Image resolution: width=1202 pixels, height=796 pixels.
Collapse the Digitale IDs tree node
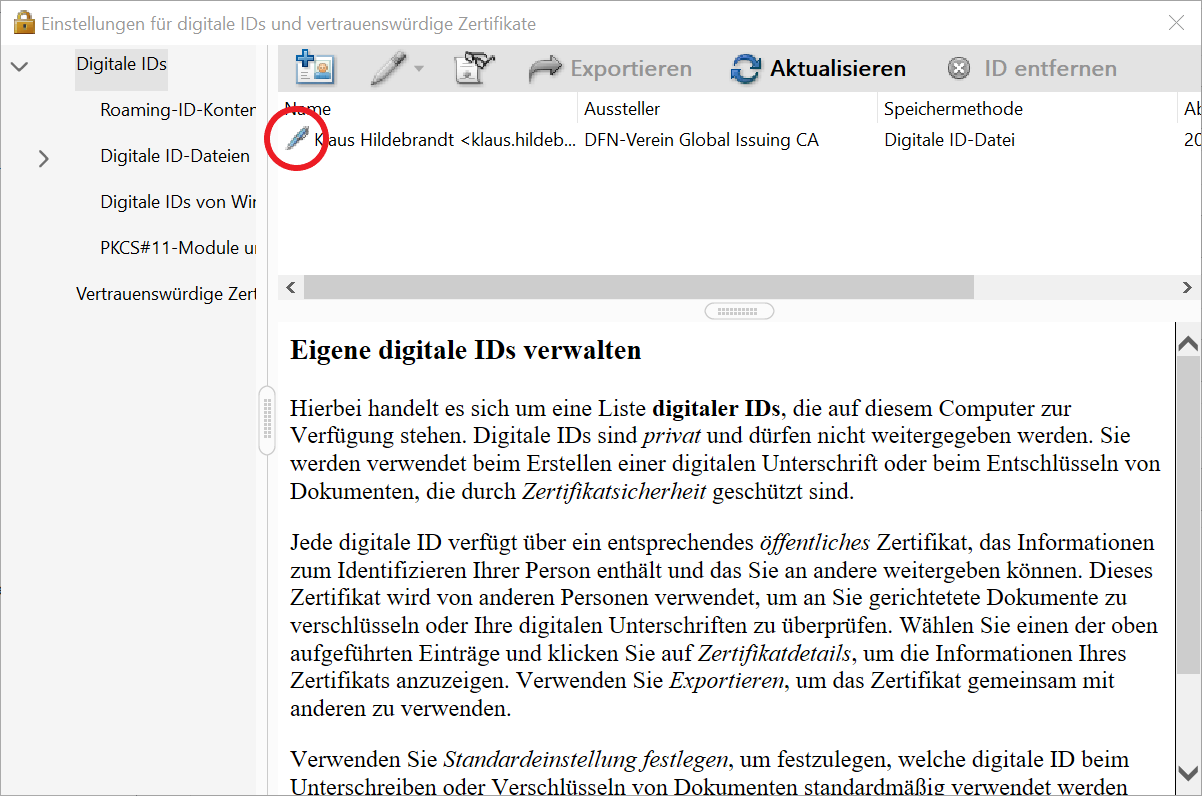tap(19, 66)
